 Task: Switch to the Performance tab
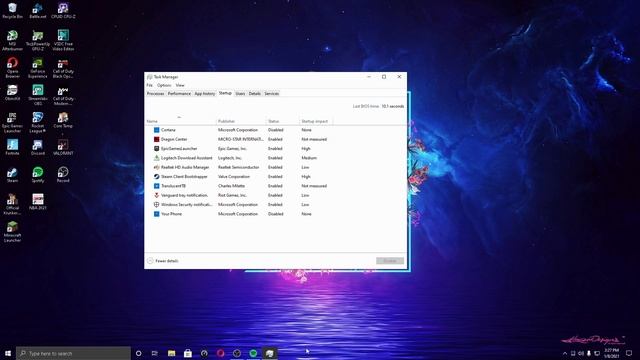tap(179, 93)
